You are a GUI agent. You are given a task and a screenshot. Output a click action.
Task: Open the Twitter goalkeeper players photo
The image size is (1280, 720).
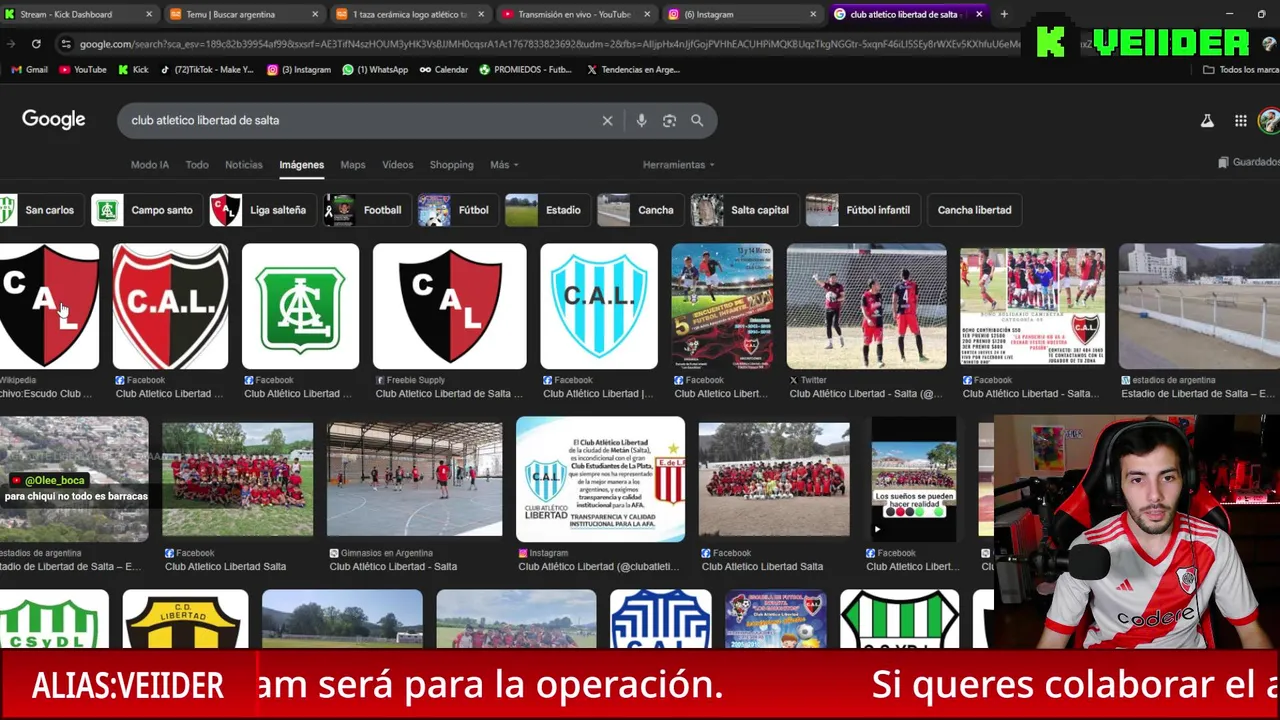(867, 307)
